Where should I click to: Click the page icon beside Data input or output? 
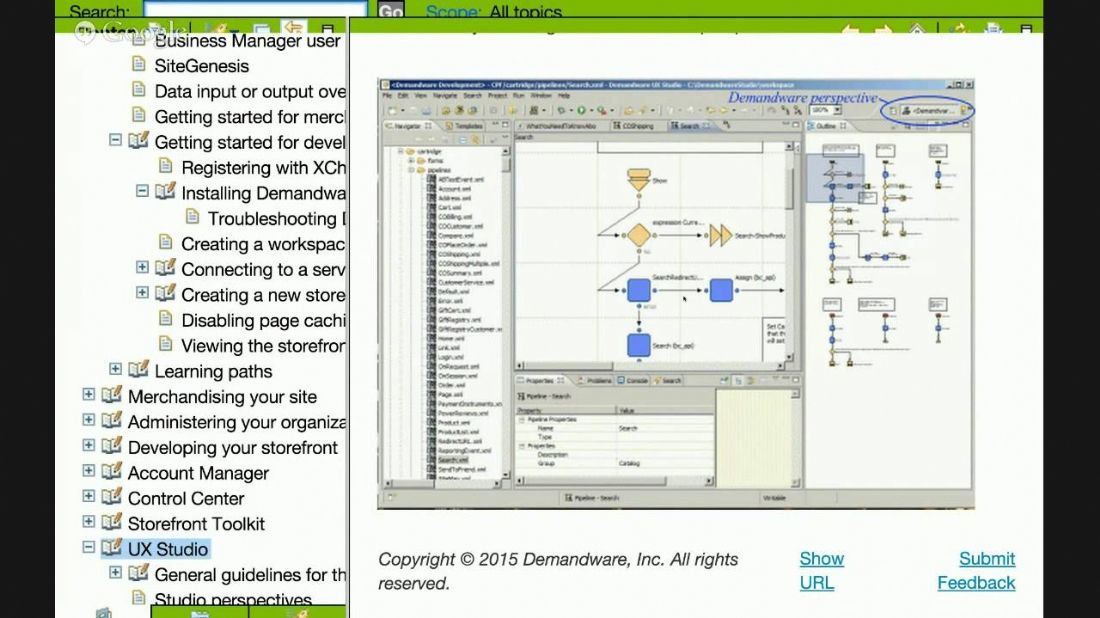(x=139, y=90)
